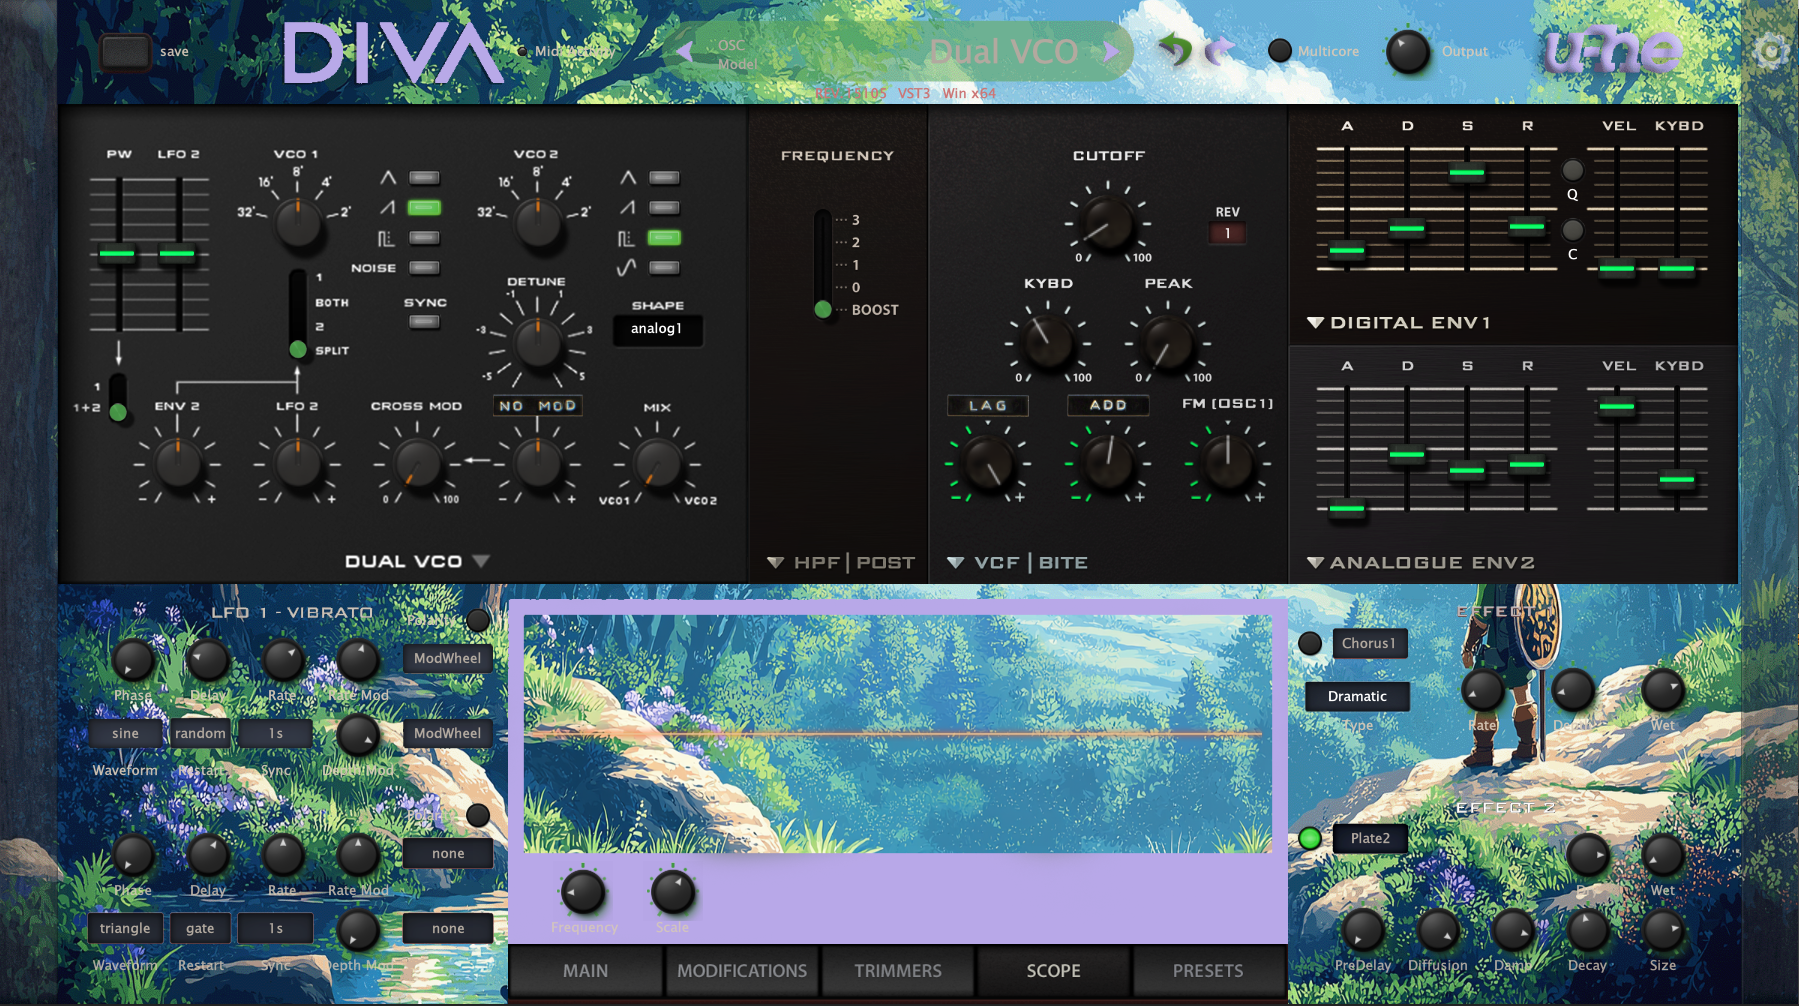The width and height of the screenshot is (1799, 1006).
Task: Open the LAG modulation source selector
Action: coord(988,405)
